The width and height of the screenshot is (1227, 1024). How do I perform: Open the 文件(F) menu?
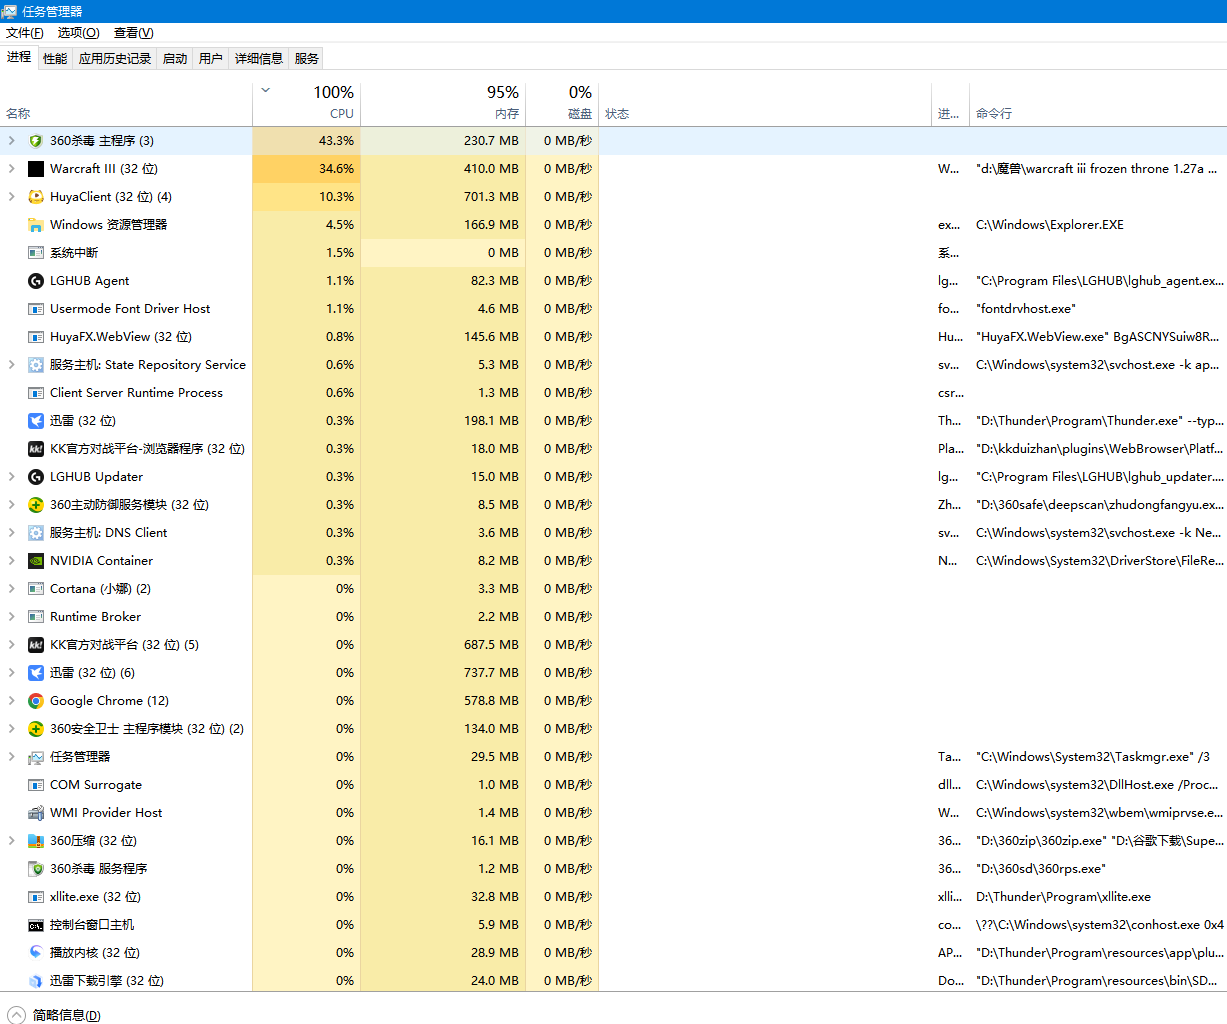tap(25, 33)
